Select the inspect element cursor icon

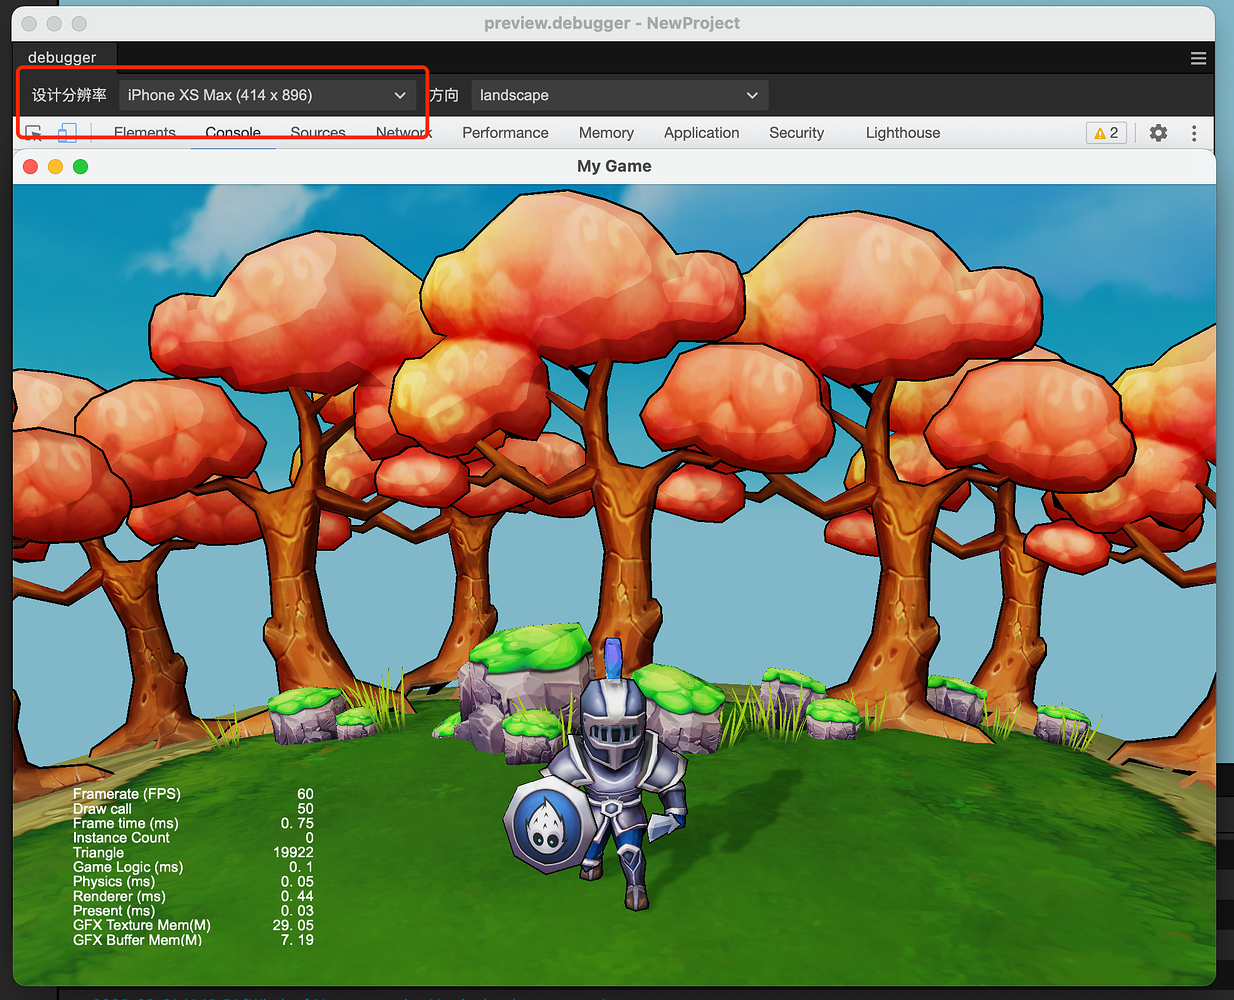(33, 132)
